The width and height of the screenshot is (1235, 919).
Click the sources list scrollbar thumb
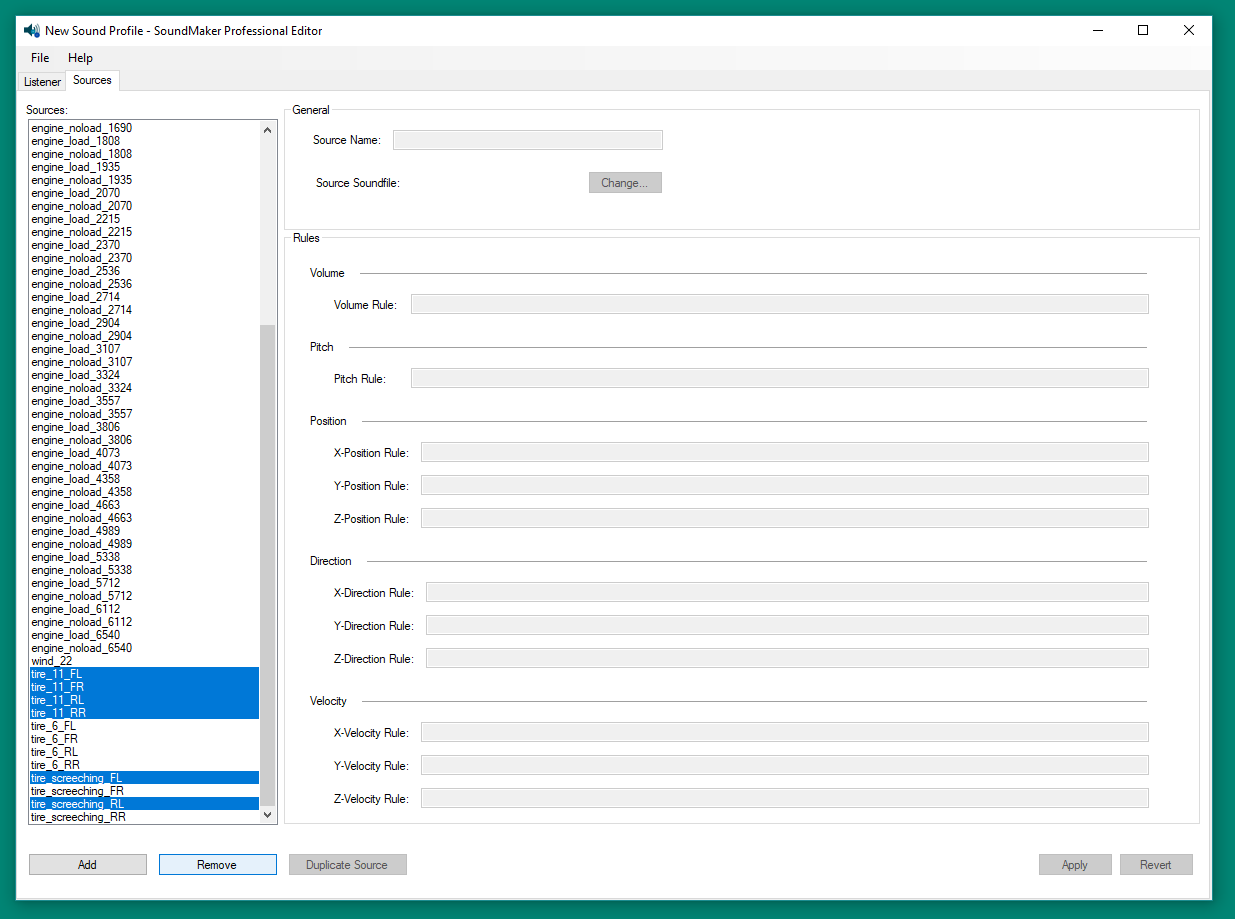point(267,565)
